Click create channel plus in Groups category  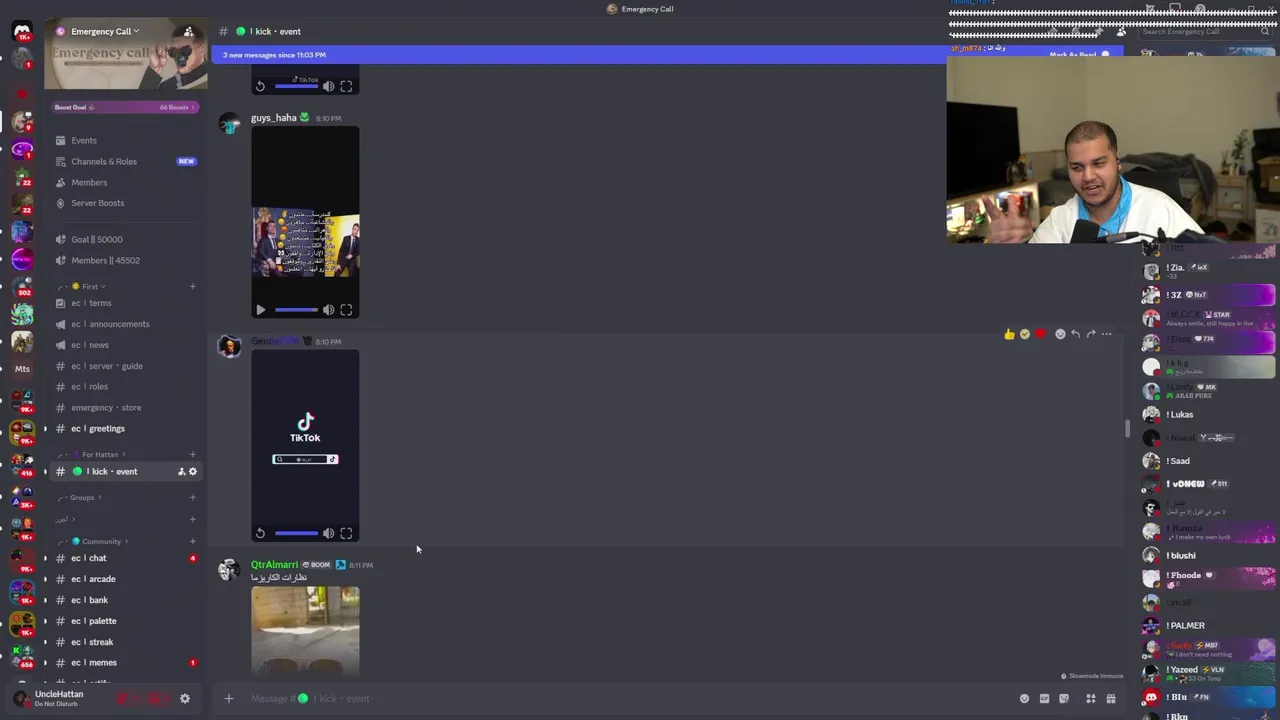tap(193, 497)
